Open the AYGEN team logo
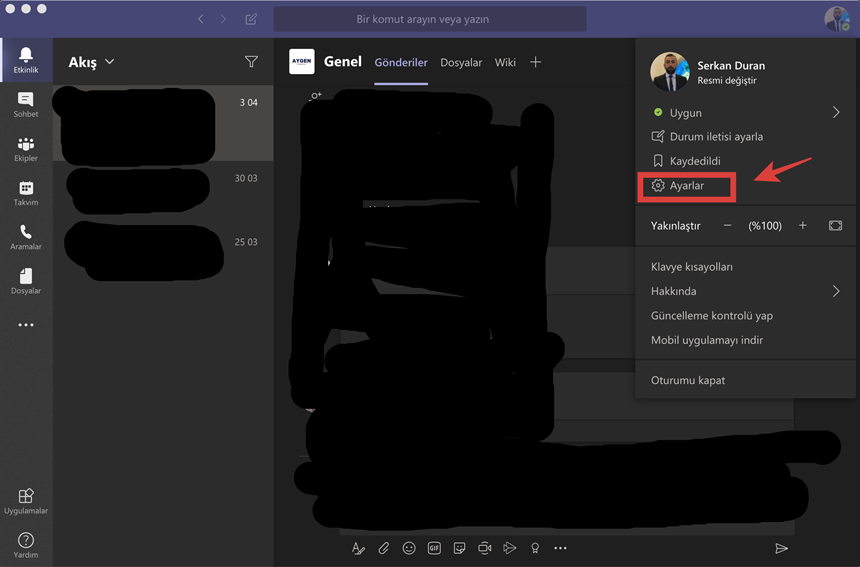Image resolution: width=860 pixels, height=567 pixels. click(302, 61)
